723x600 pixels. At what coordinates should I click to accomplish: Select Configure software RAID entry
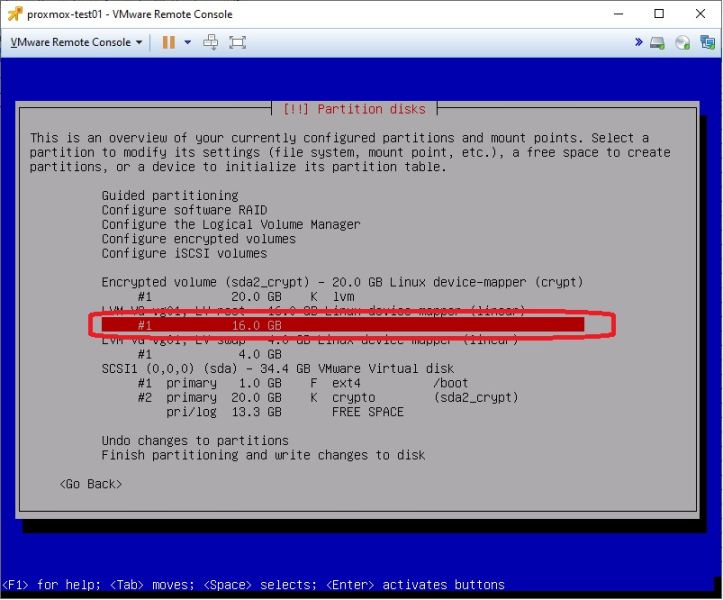point(184,210)
